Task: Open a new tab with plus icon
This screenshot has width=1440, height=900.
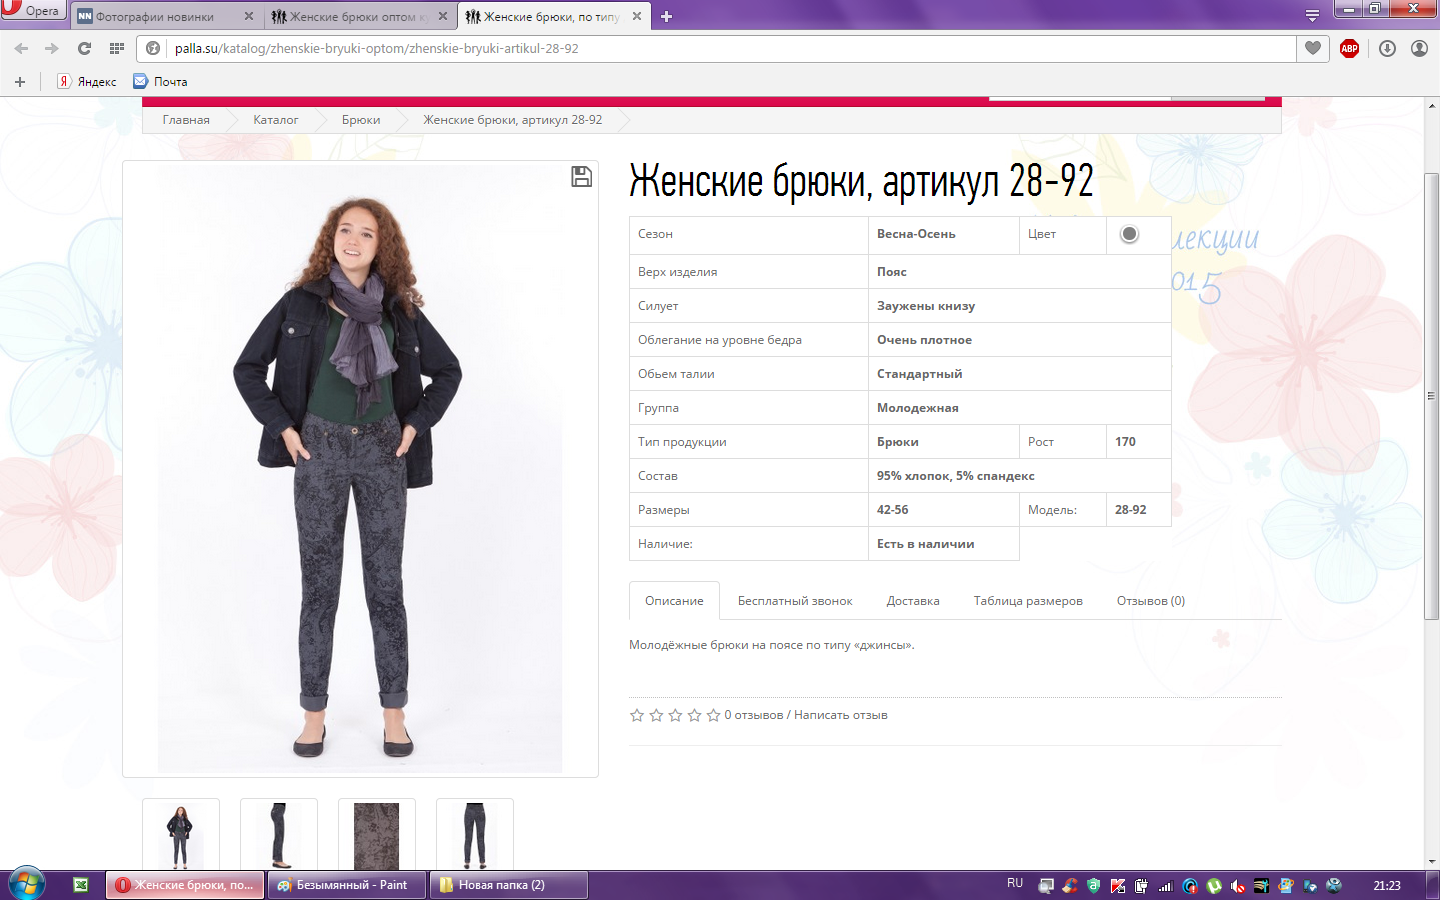Action: [x=667, y=16]
